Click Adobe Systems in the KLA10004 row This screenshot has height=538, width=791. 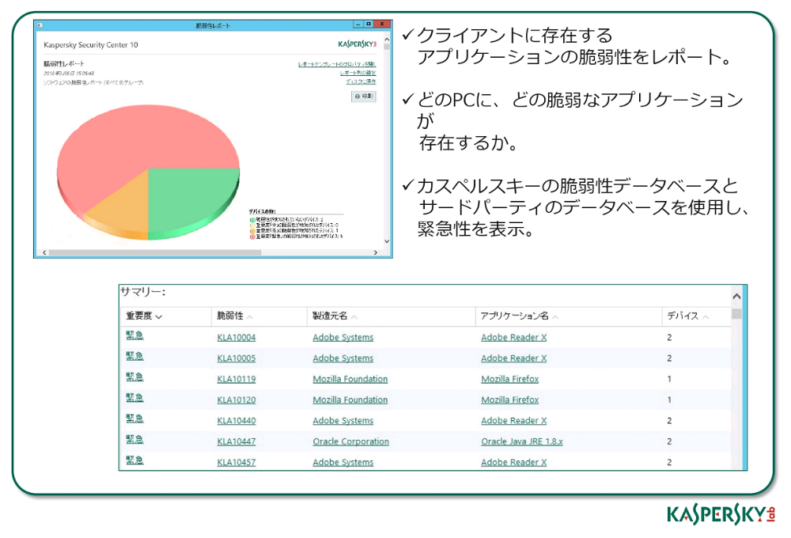click(343, 337)
